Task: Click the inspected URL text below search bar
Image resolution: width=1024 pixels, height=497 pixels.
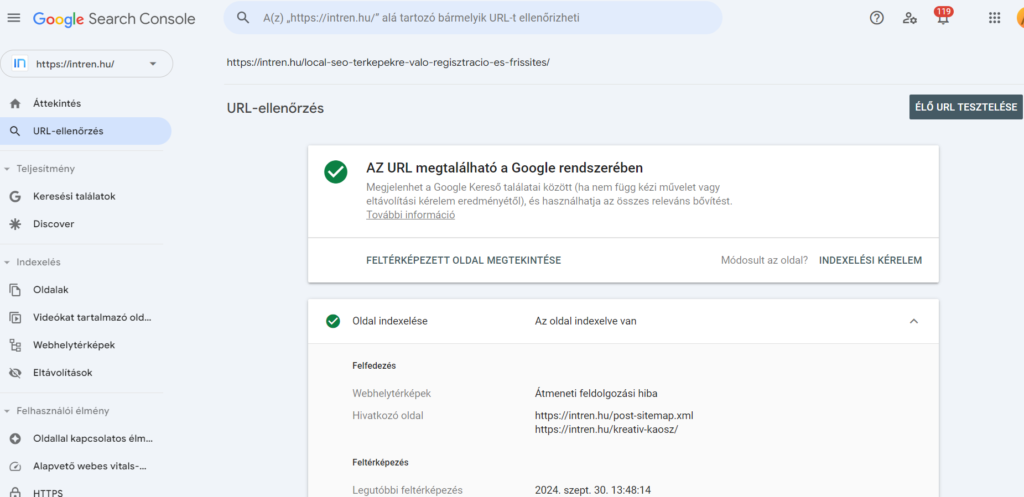Action: (x=389, y=63)
